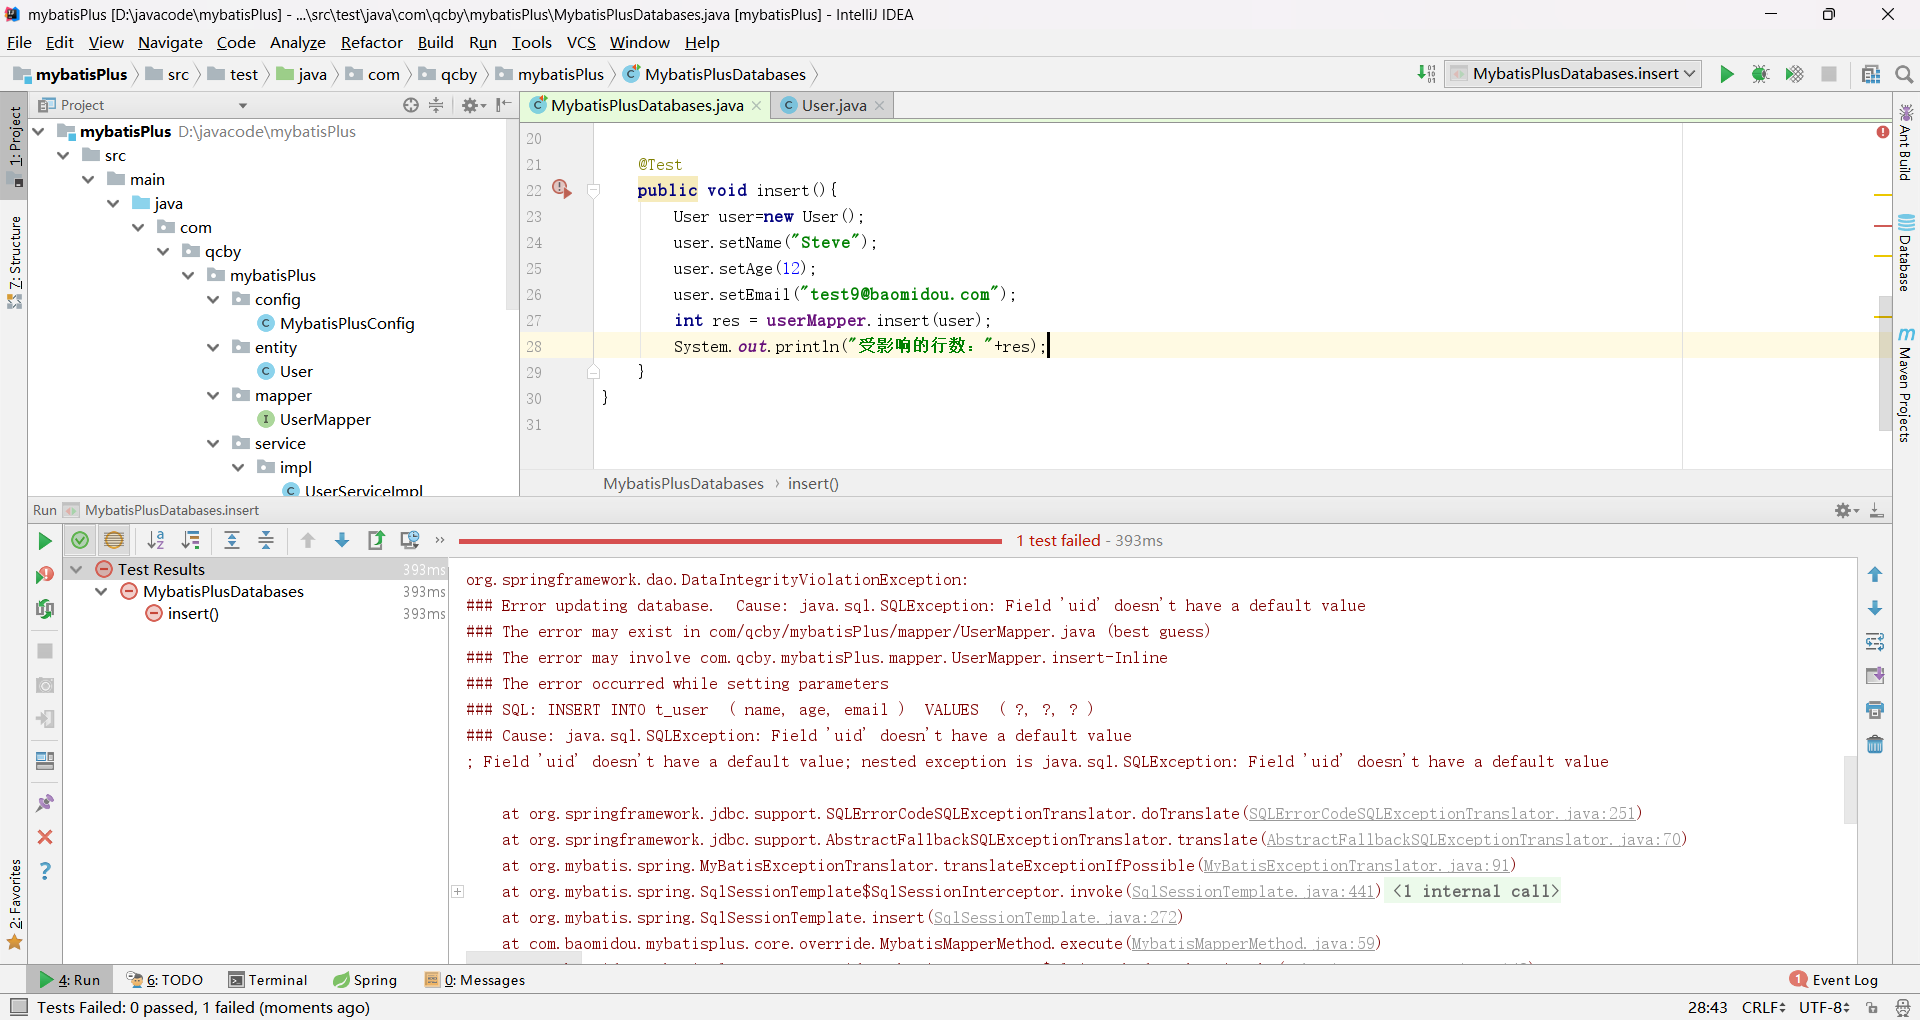Open run configuration dropdown MybatisPlusDatabases.insert
Screen dimensions: 1920x1020
click(1573, 74)
